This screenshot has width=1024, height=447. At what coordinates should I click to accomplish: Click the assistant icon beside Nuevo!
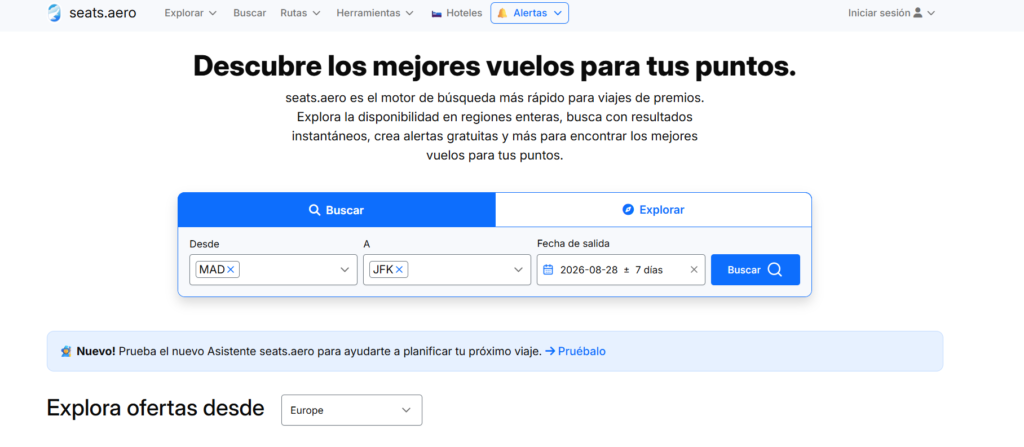click(66, 351)
